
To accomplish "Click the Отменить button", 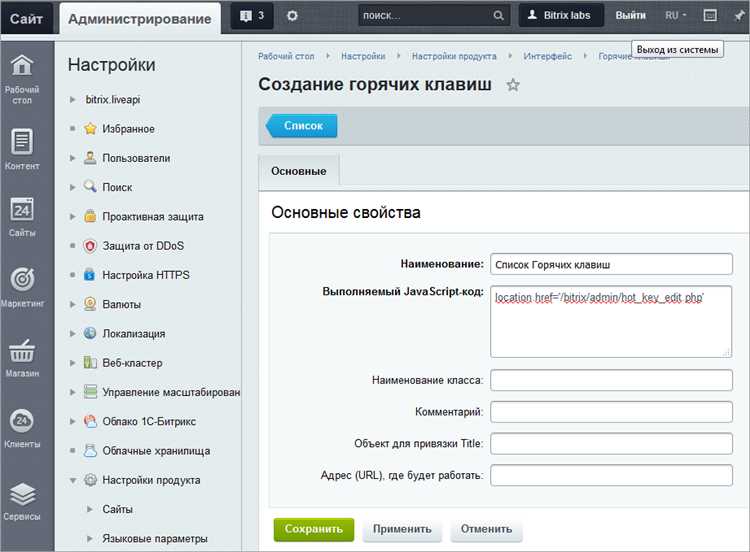I will tap(486, 529).
